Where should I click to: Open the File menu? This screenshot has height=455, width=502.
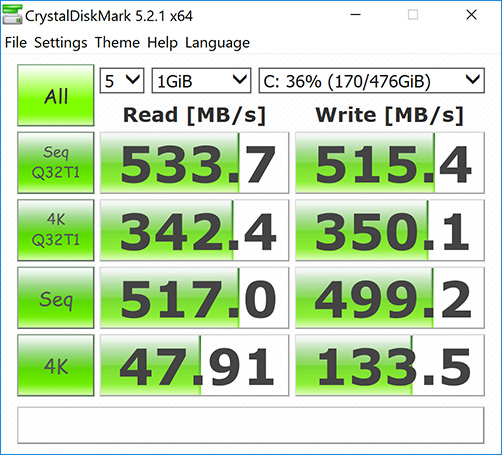point(16,43)
